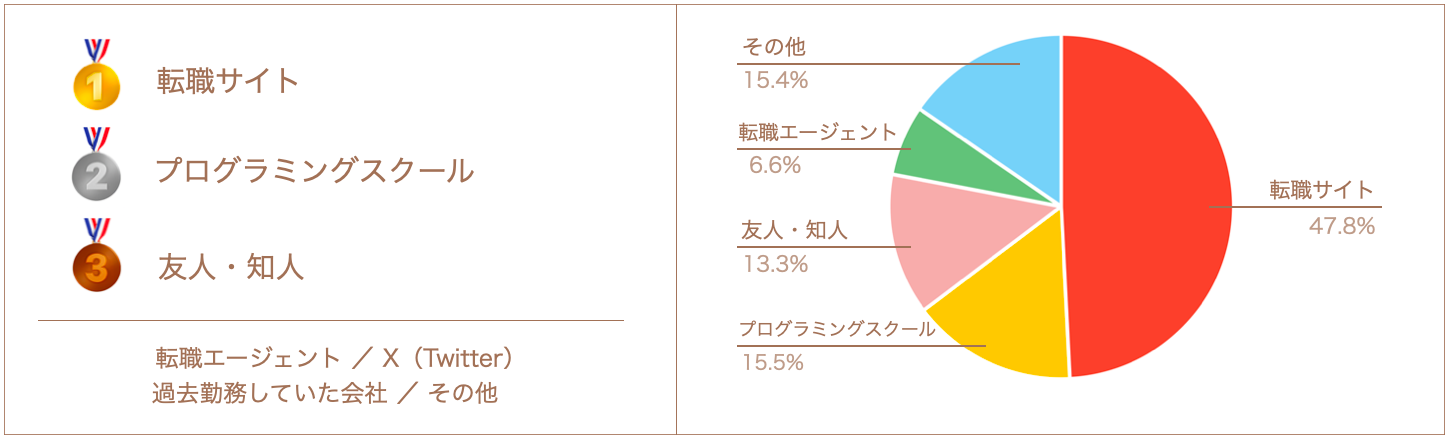1450x438 pixels.
Task: Click the silver second-place medal icon
Action: pyautogui.click(x=96, y=175)
